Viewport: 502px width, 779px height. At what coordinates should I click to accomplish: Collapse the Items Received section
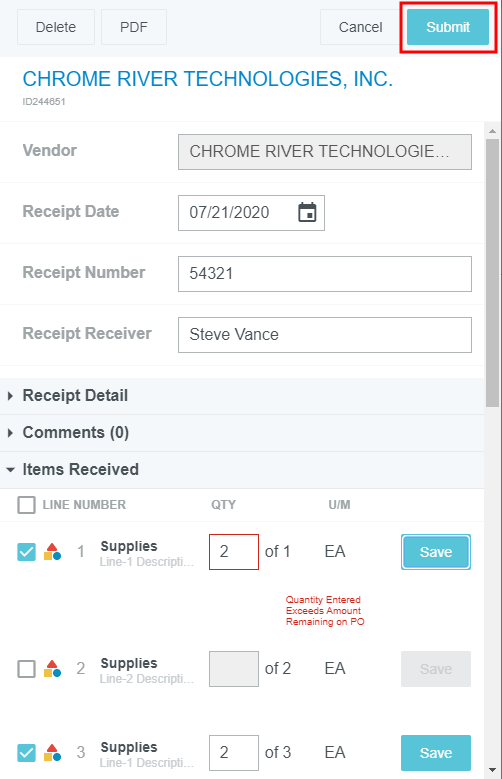click(x=242, y=469)
